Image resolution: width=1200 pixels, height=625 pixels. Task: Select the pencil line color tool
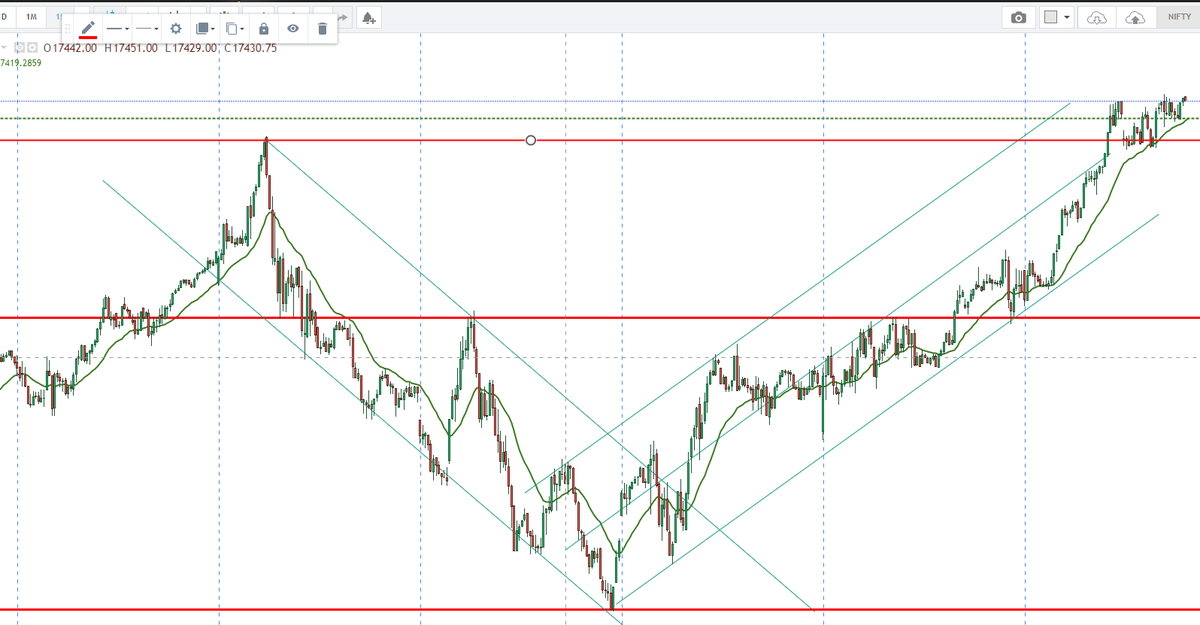point(88,29)
